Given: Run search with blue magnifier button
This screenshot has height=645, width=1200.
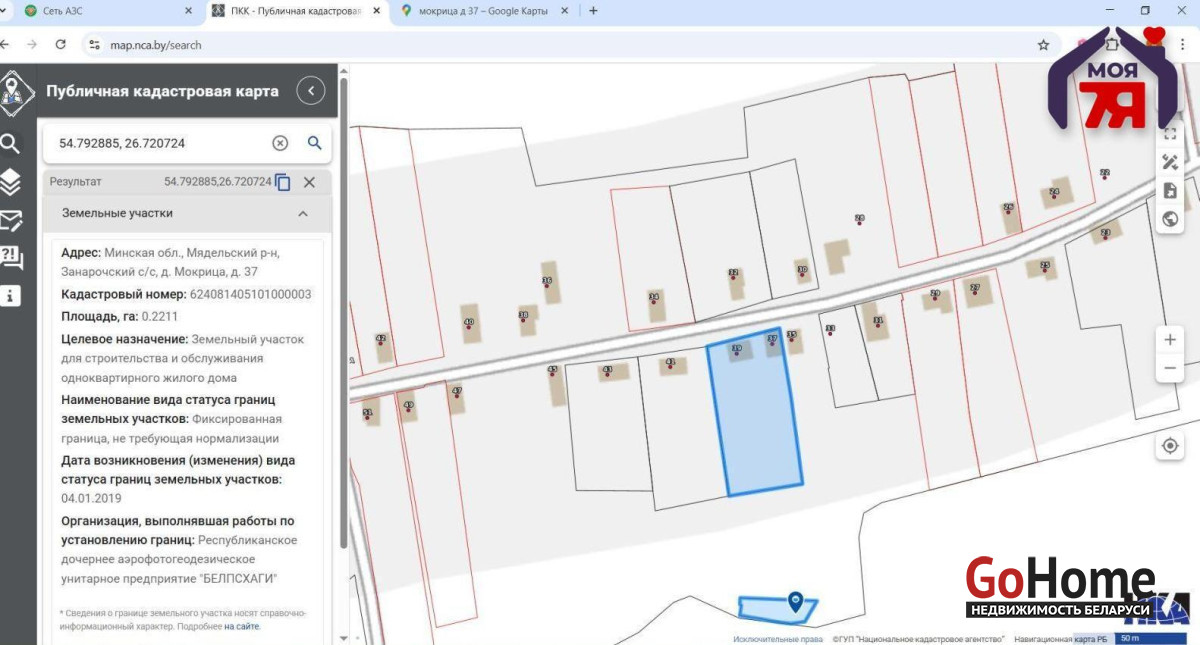Looking at the screenshot, I should point(314,143).
